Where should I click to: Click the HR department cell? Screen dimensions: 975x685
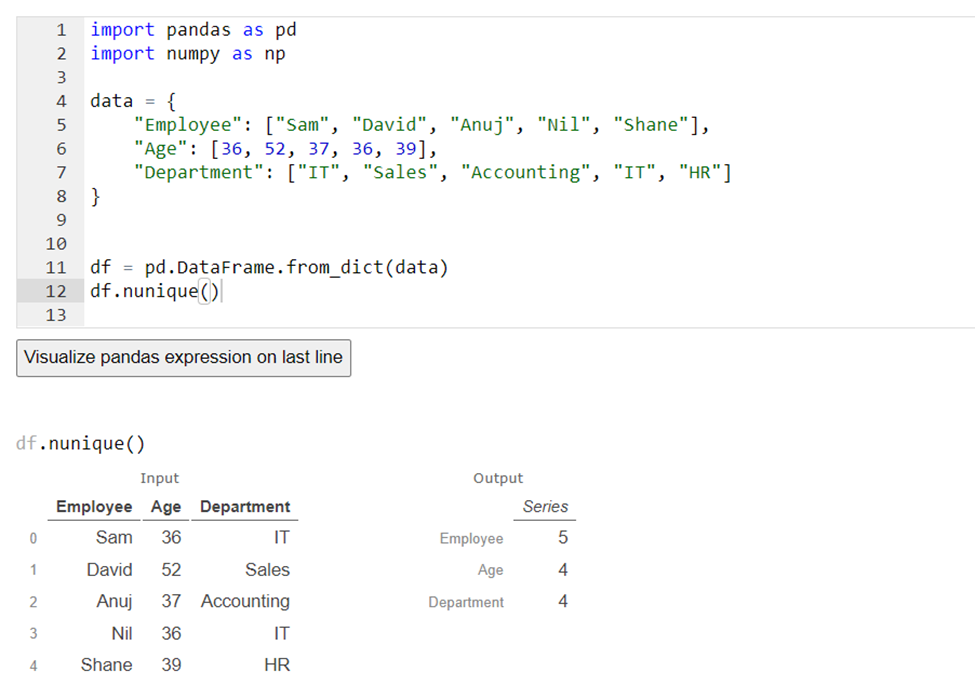(277, 665)
